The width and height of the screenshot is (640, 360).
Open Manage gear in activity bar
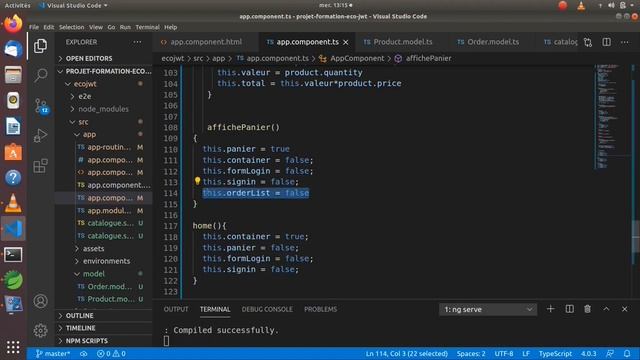click(x=40, y=330)
